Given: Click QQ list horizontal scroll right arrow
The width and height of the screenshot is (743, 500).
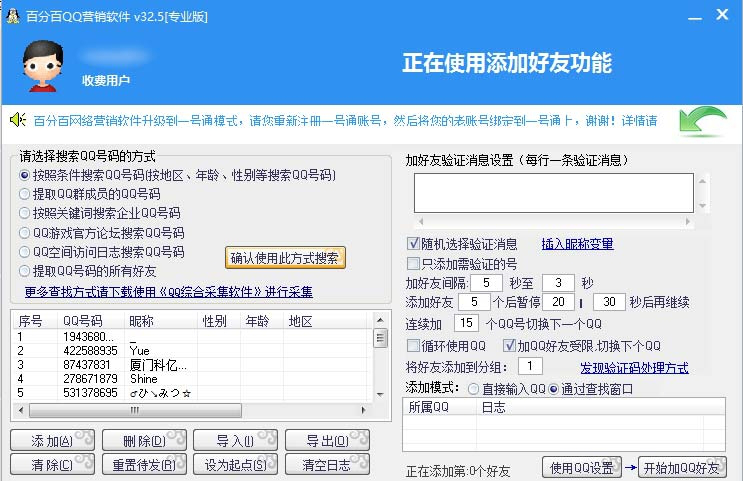Looking at the screenshot, I should [x=363, y=410].
